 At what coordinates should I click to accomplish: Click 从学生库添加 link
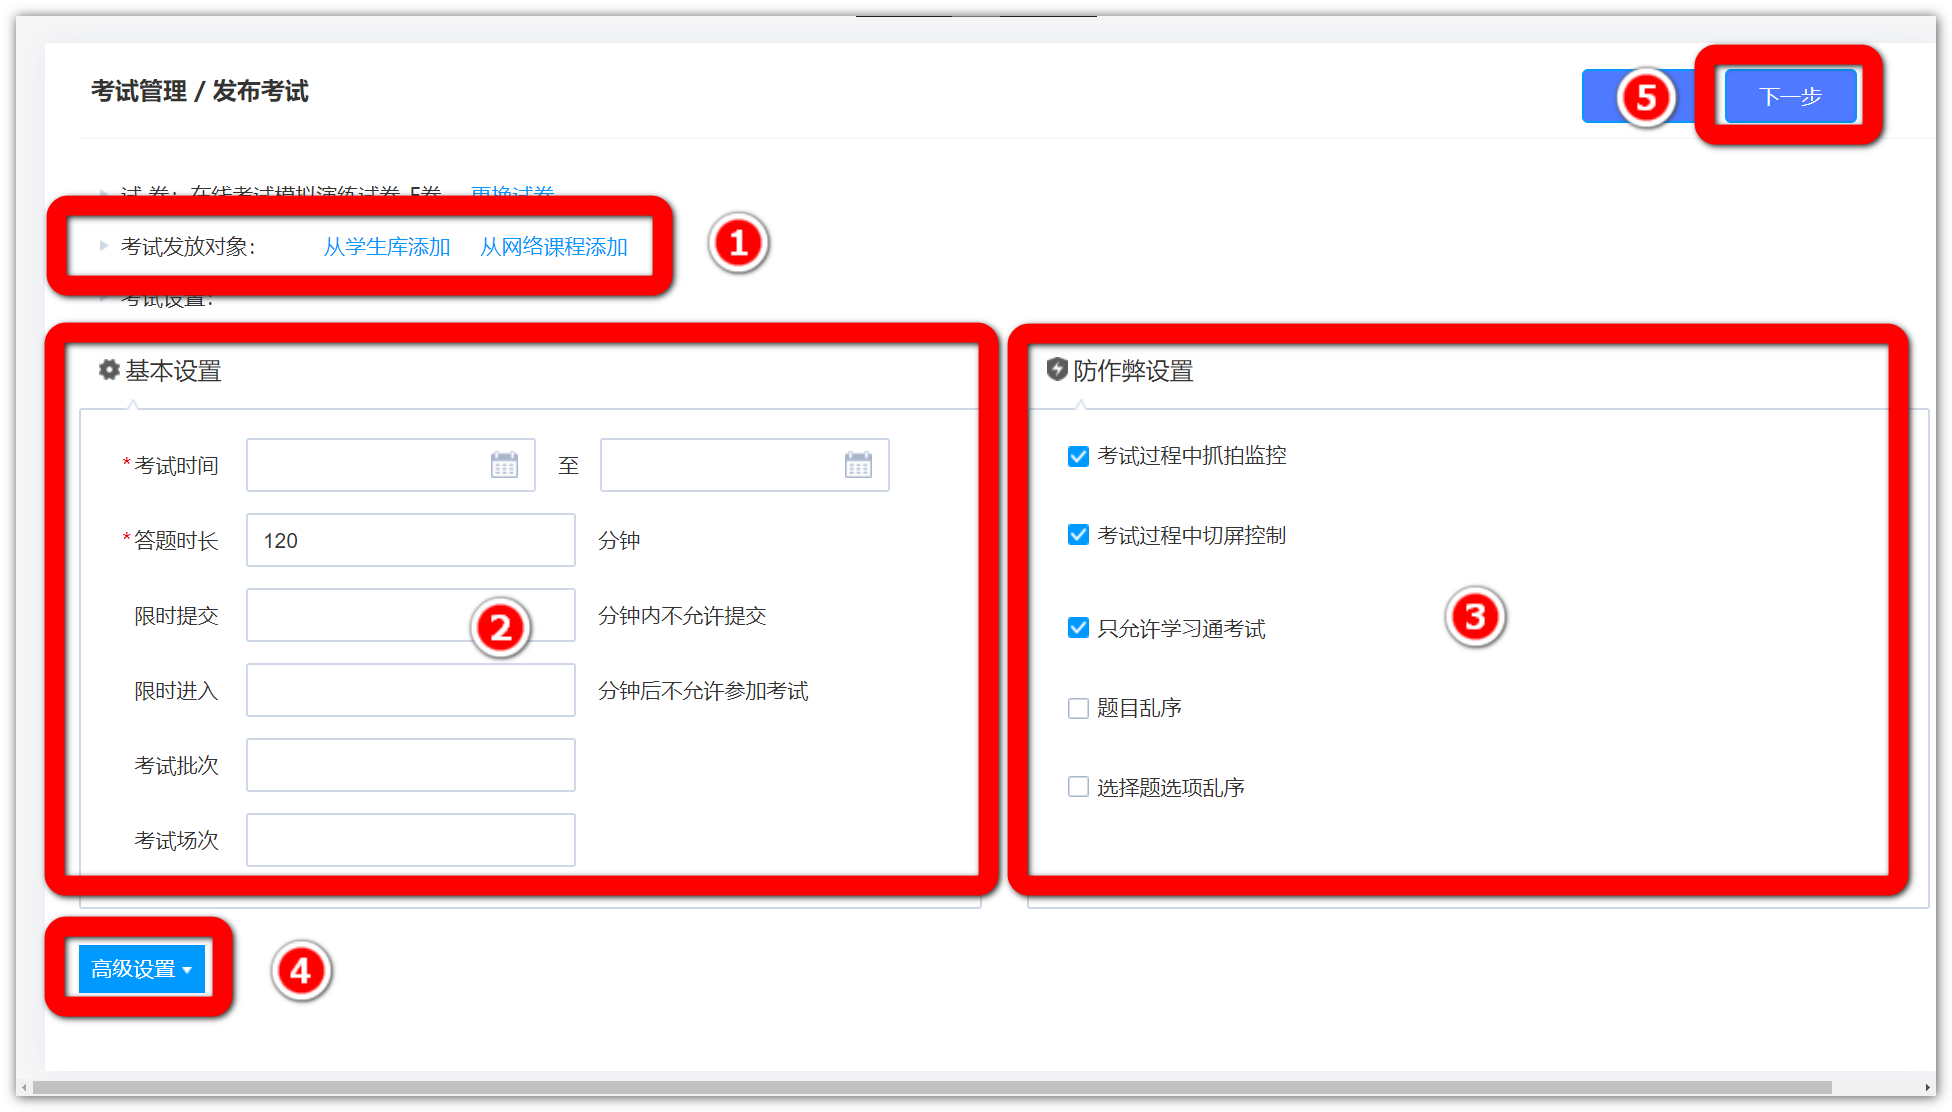(x=387, y=247)
